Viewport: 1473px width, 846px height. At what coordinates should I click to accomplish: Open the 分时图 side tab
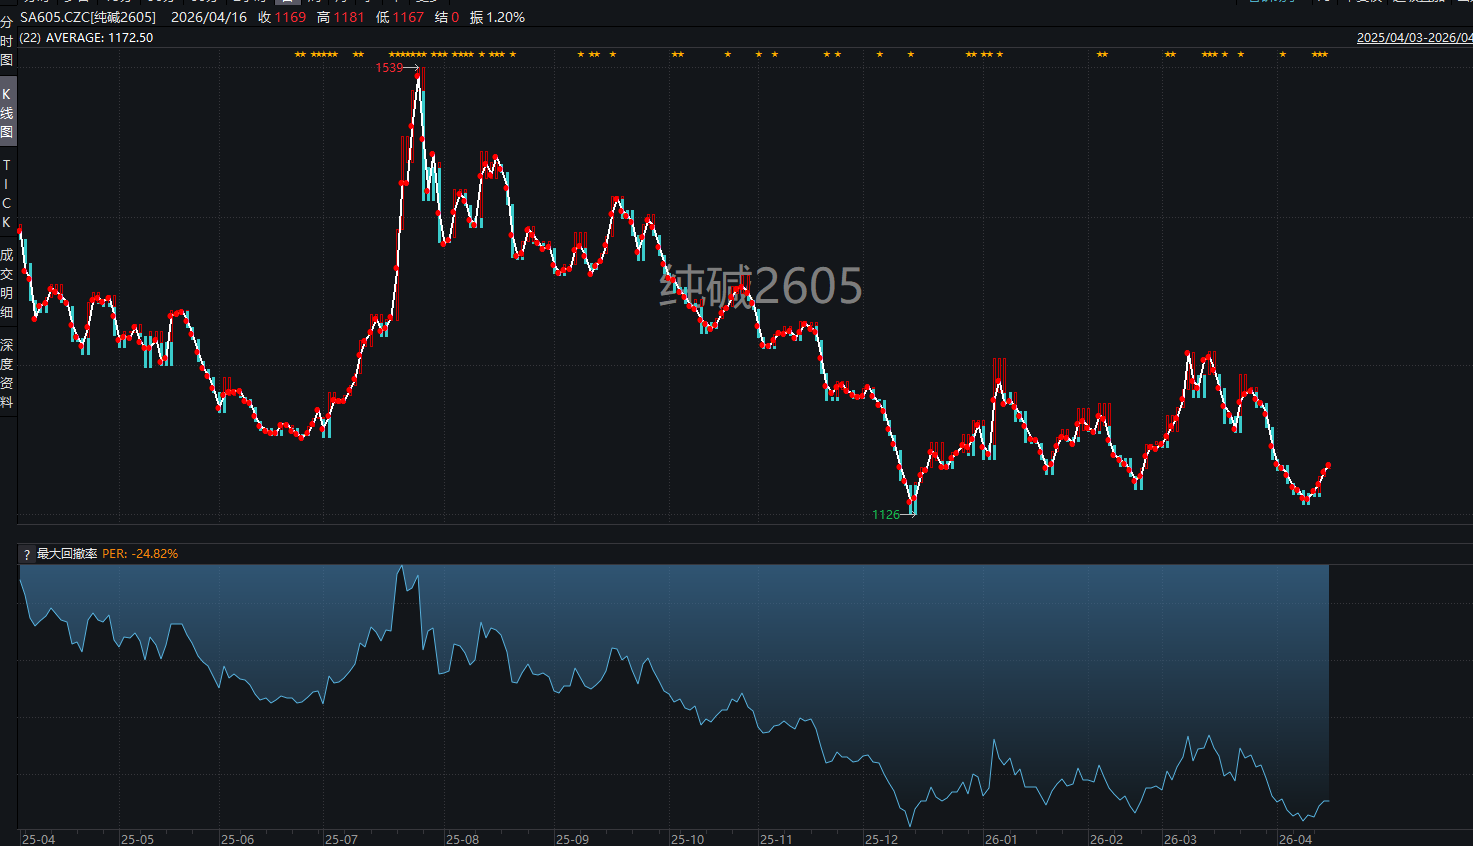click(7, 41)
